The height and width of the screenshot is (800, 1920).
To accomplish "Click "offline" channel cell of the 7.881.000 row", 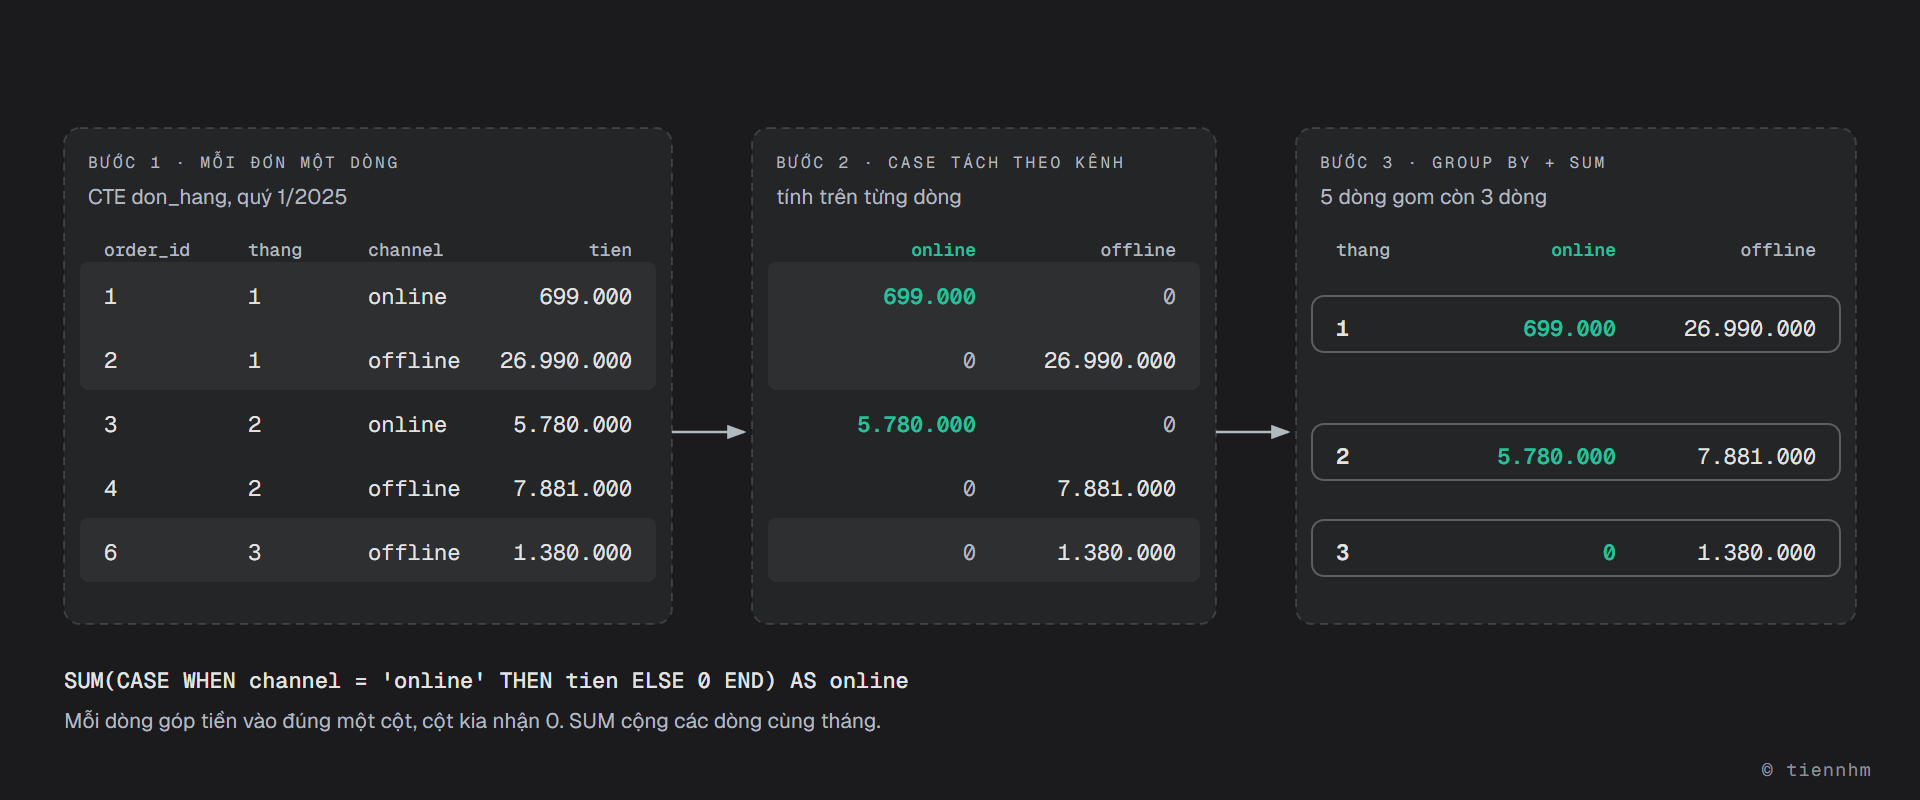I will (414, 488).
